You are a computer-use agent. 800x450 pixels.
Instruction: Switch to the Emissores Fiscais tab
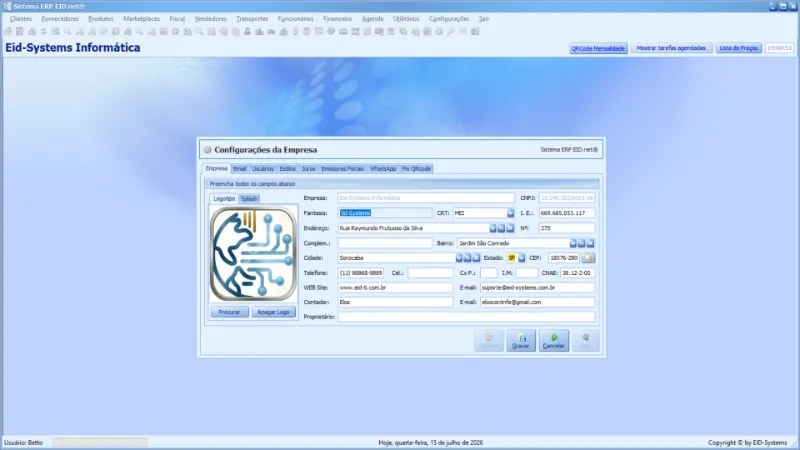[342, 169]
